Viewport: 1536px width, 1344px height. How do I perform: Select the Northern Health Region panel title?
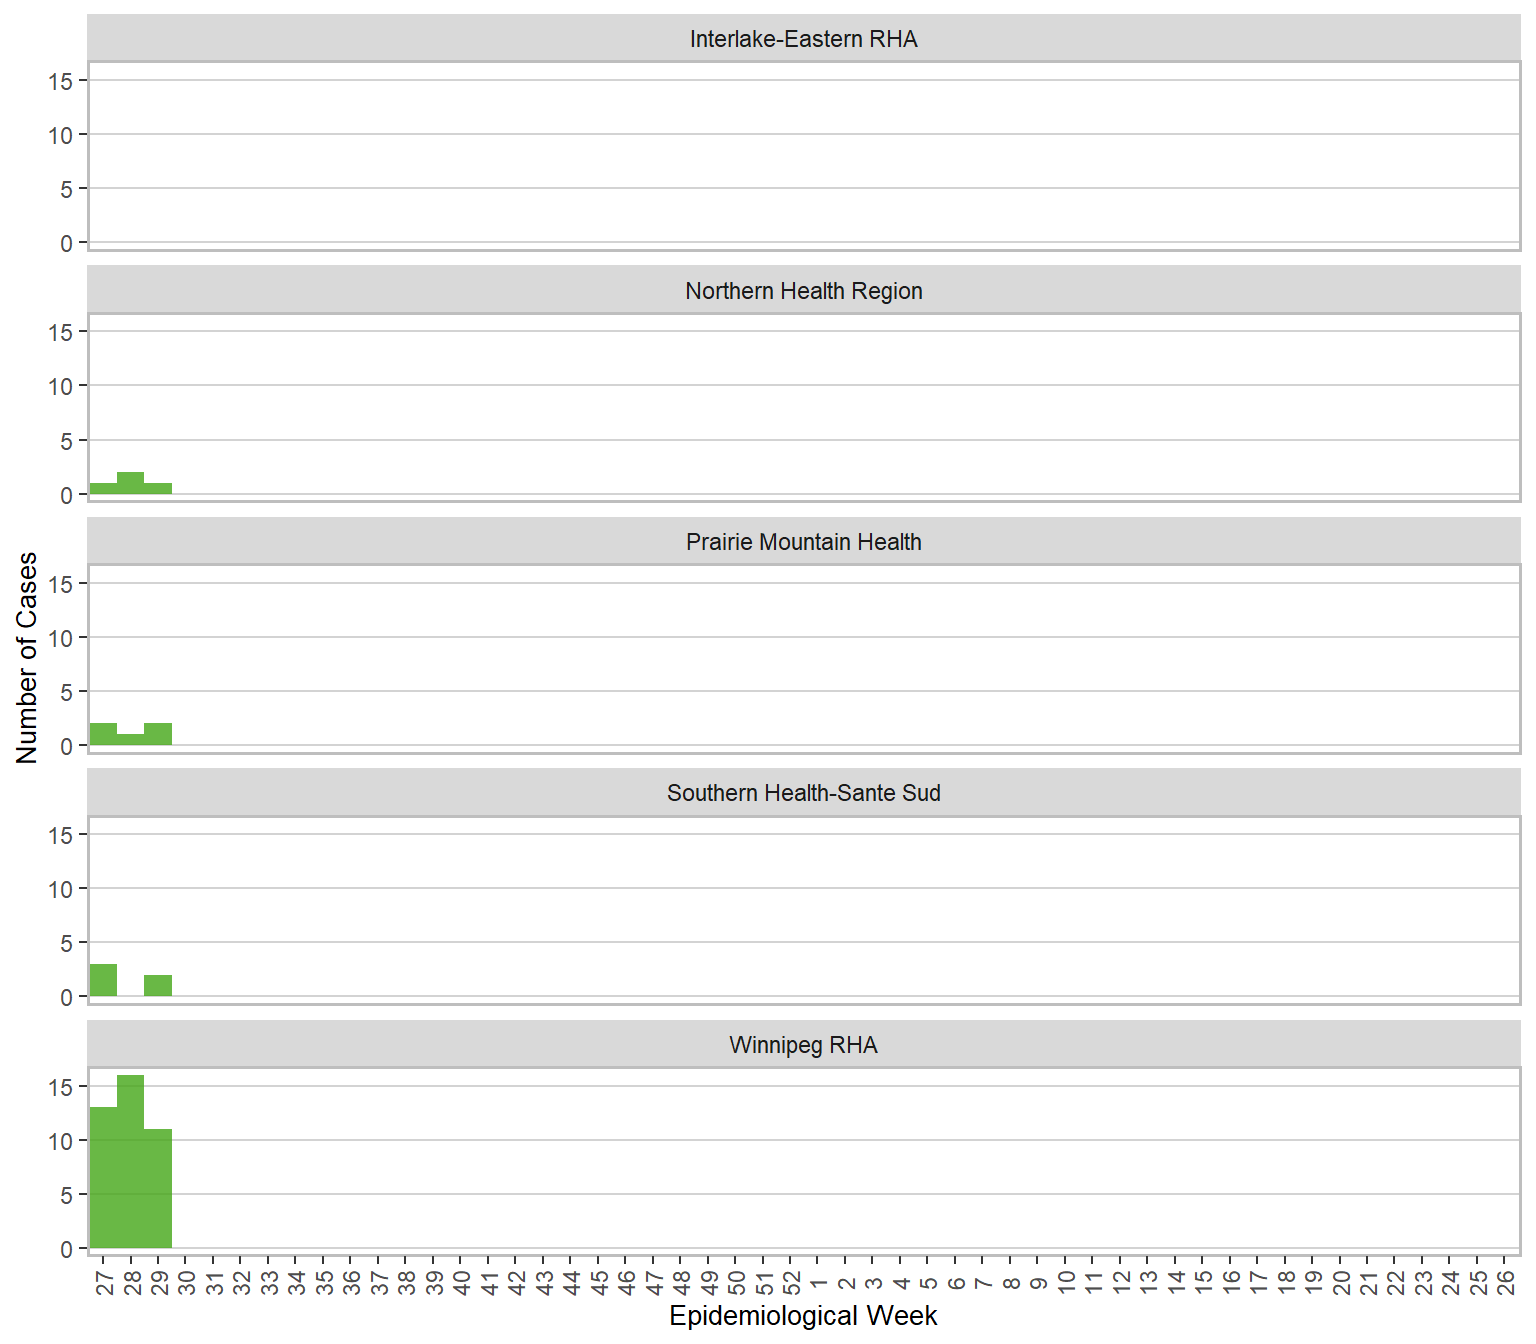tap(803, 291)
